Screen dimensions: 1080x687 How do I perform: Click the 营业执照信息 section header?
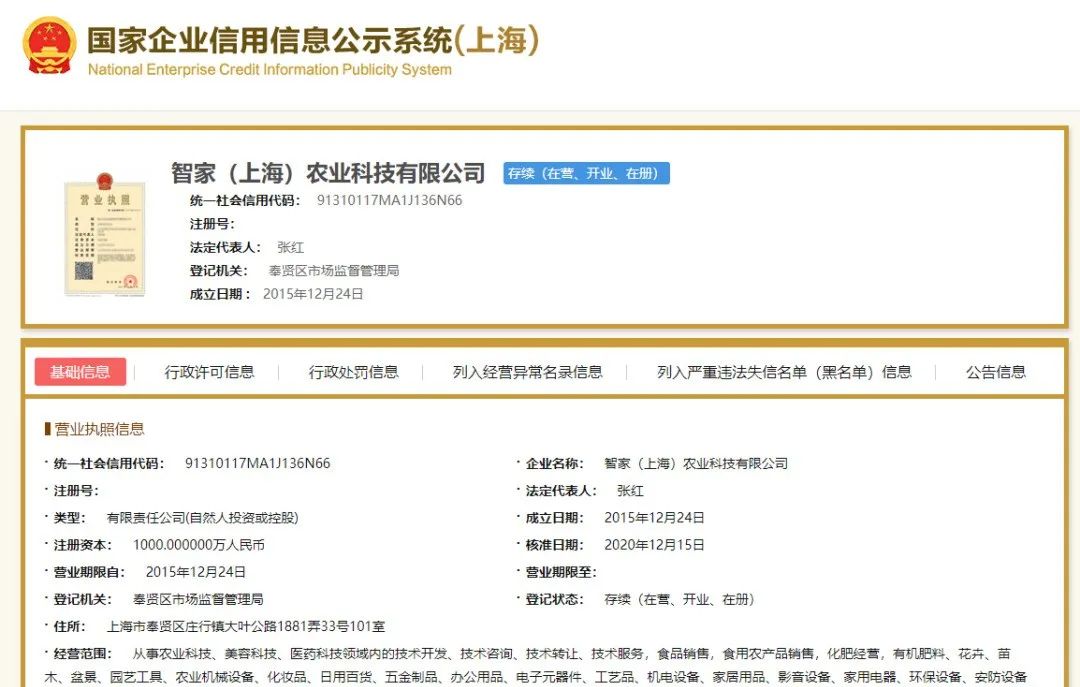99,429
